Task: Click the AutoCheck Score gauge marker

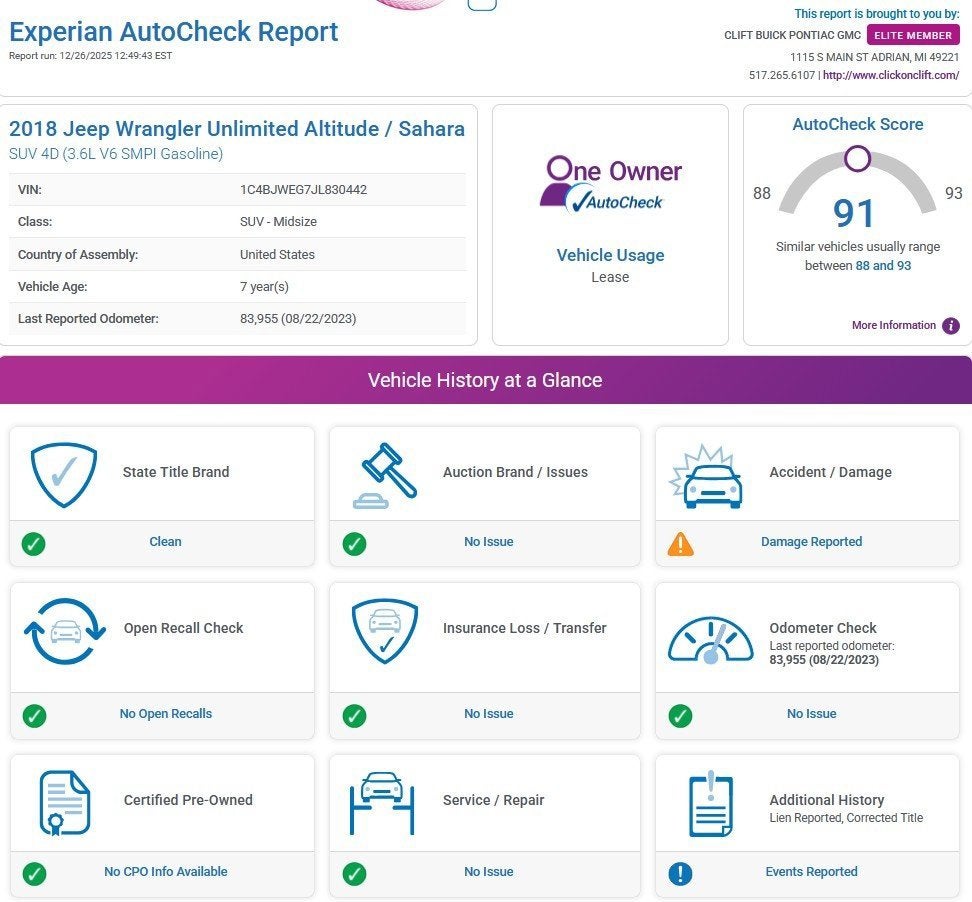Action: point(857,158)
